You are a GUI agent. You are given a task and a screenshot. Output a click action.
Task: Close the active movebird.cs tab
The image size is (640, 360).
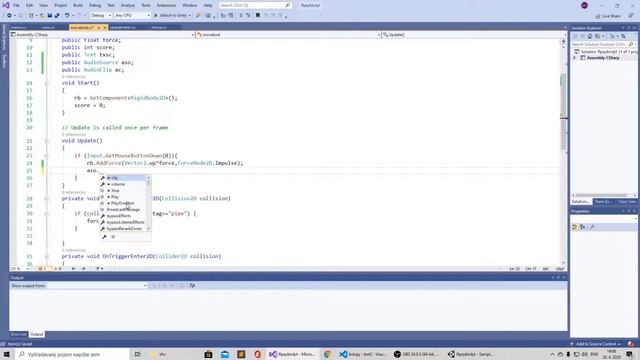104,27
